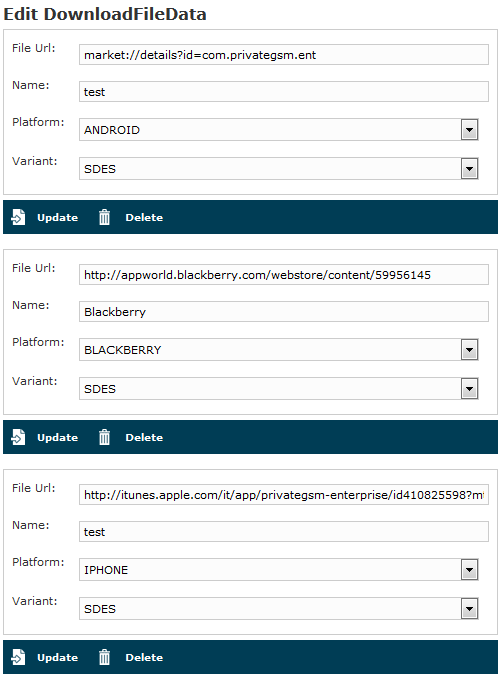The width and height of the screenshot is (501, 677).
Task: Click the trash icon below the ANDROID entry
Action: [x=104, y=217]
